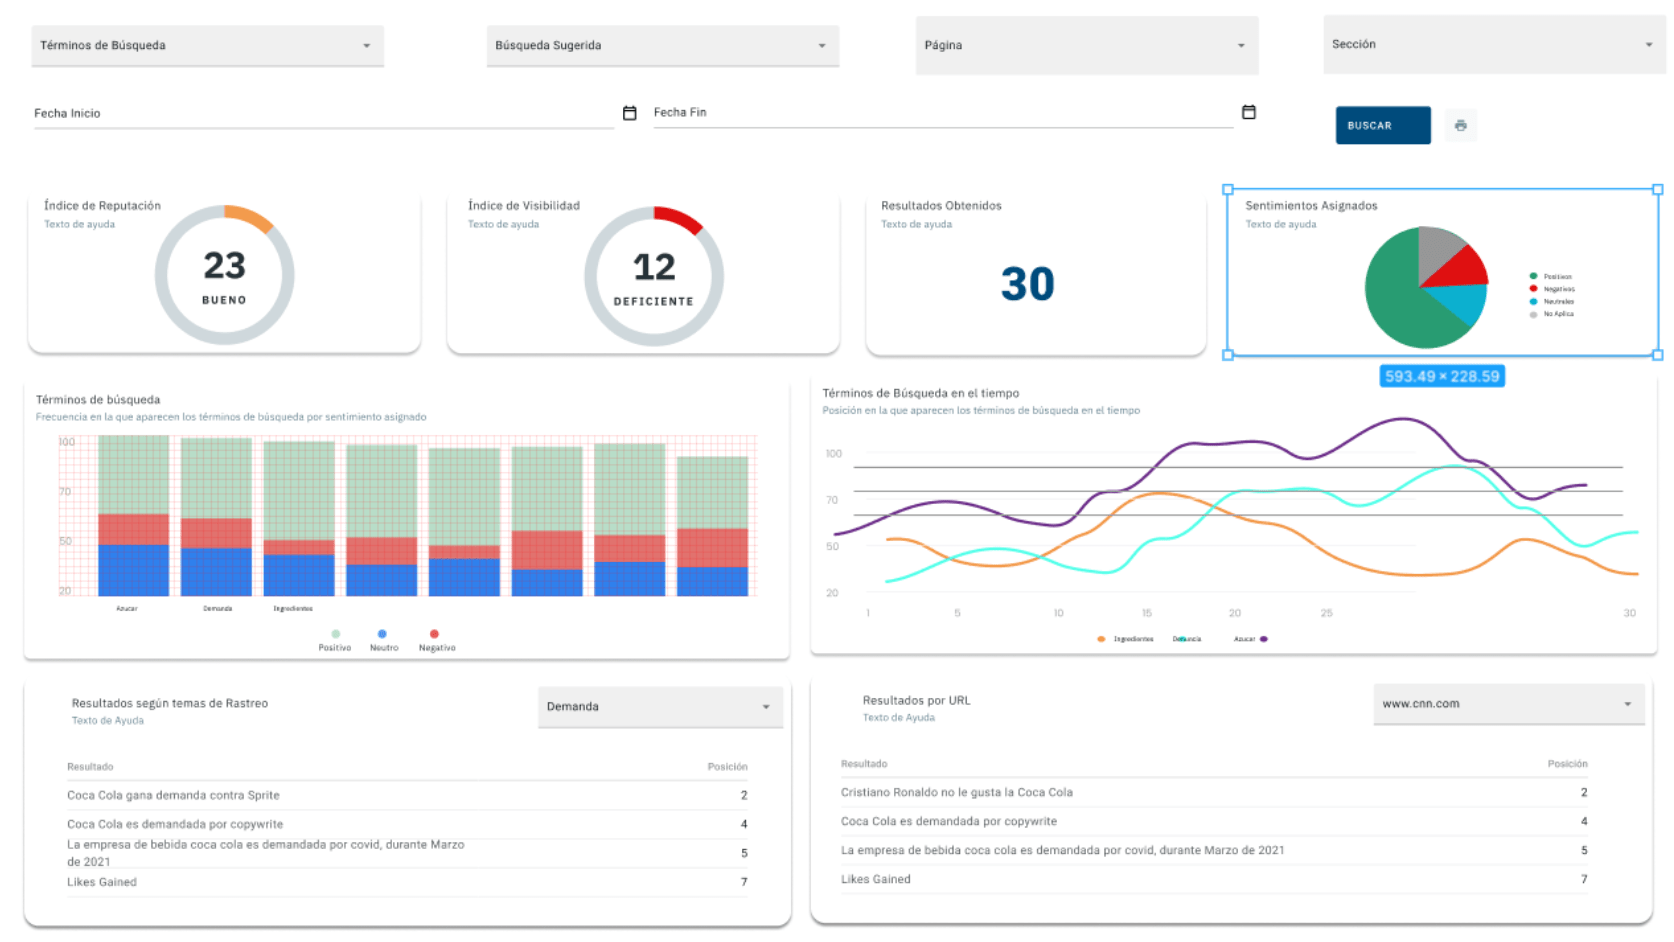Viewport: 1674px width, 942px height.
Task: Click 'Texto de ayuda' under Índice de Visibilidad
Action: point(503,224)
